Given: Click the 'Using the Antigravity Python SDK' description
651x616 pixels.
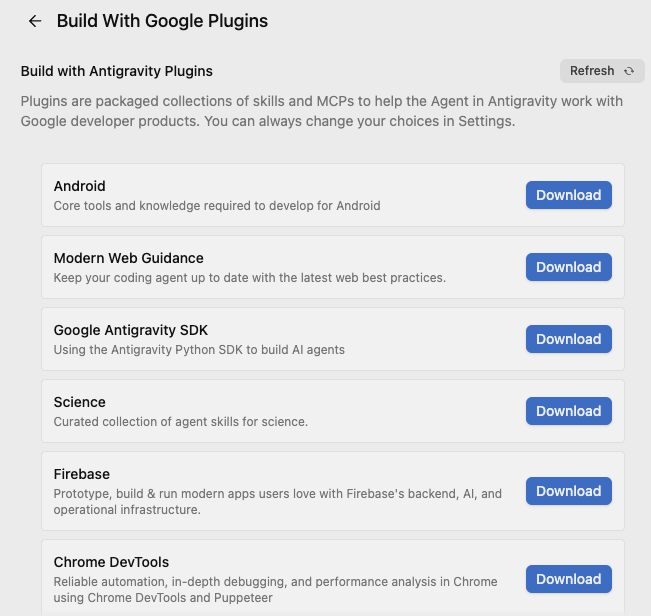Looking at the screenshot, I should pos(199,350).
